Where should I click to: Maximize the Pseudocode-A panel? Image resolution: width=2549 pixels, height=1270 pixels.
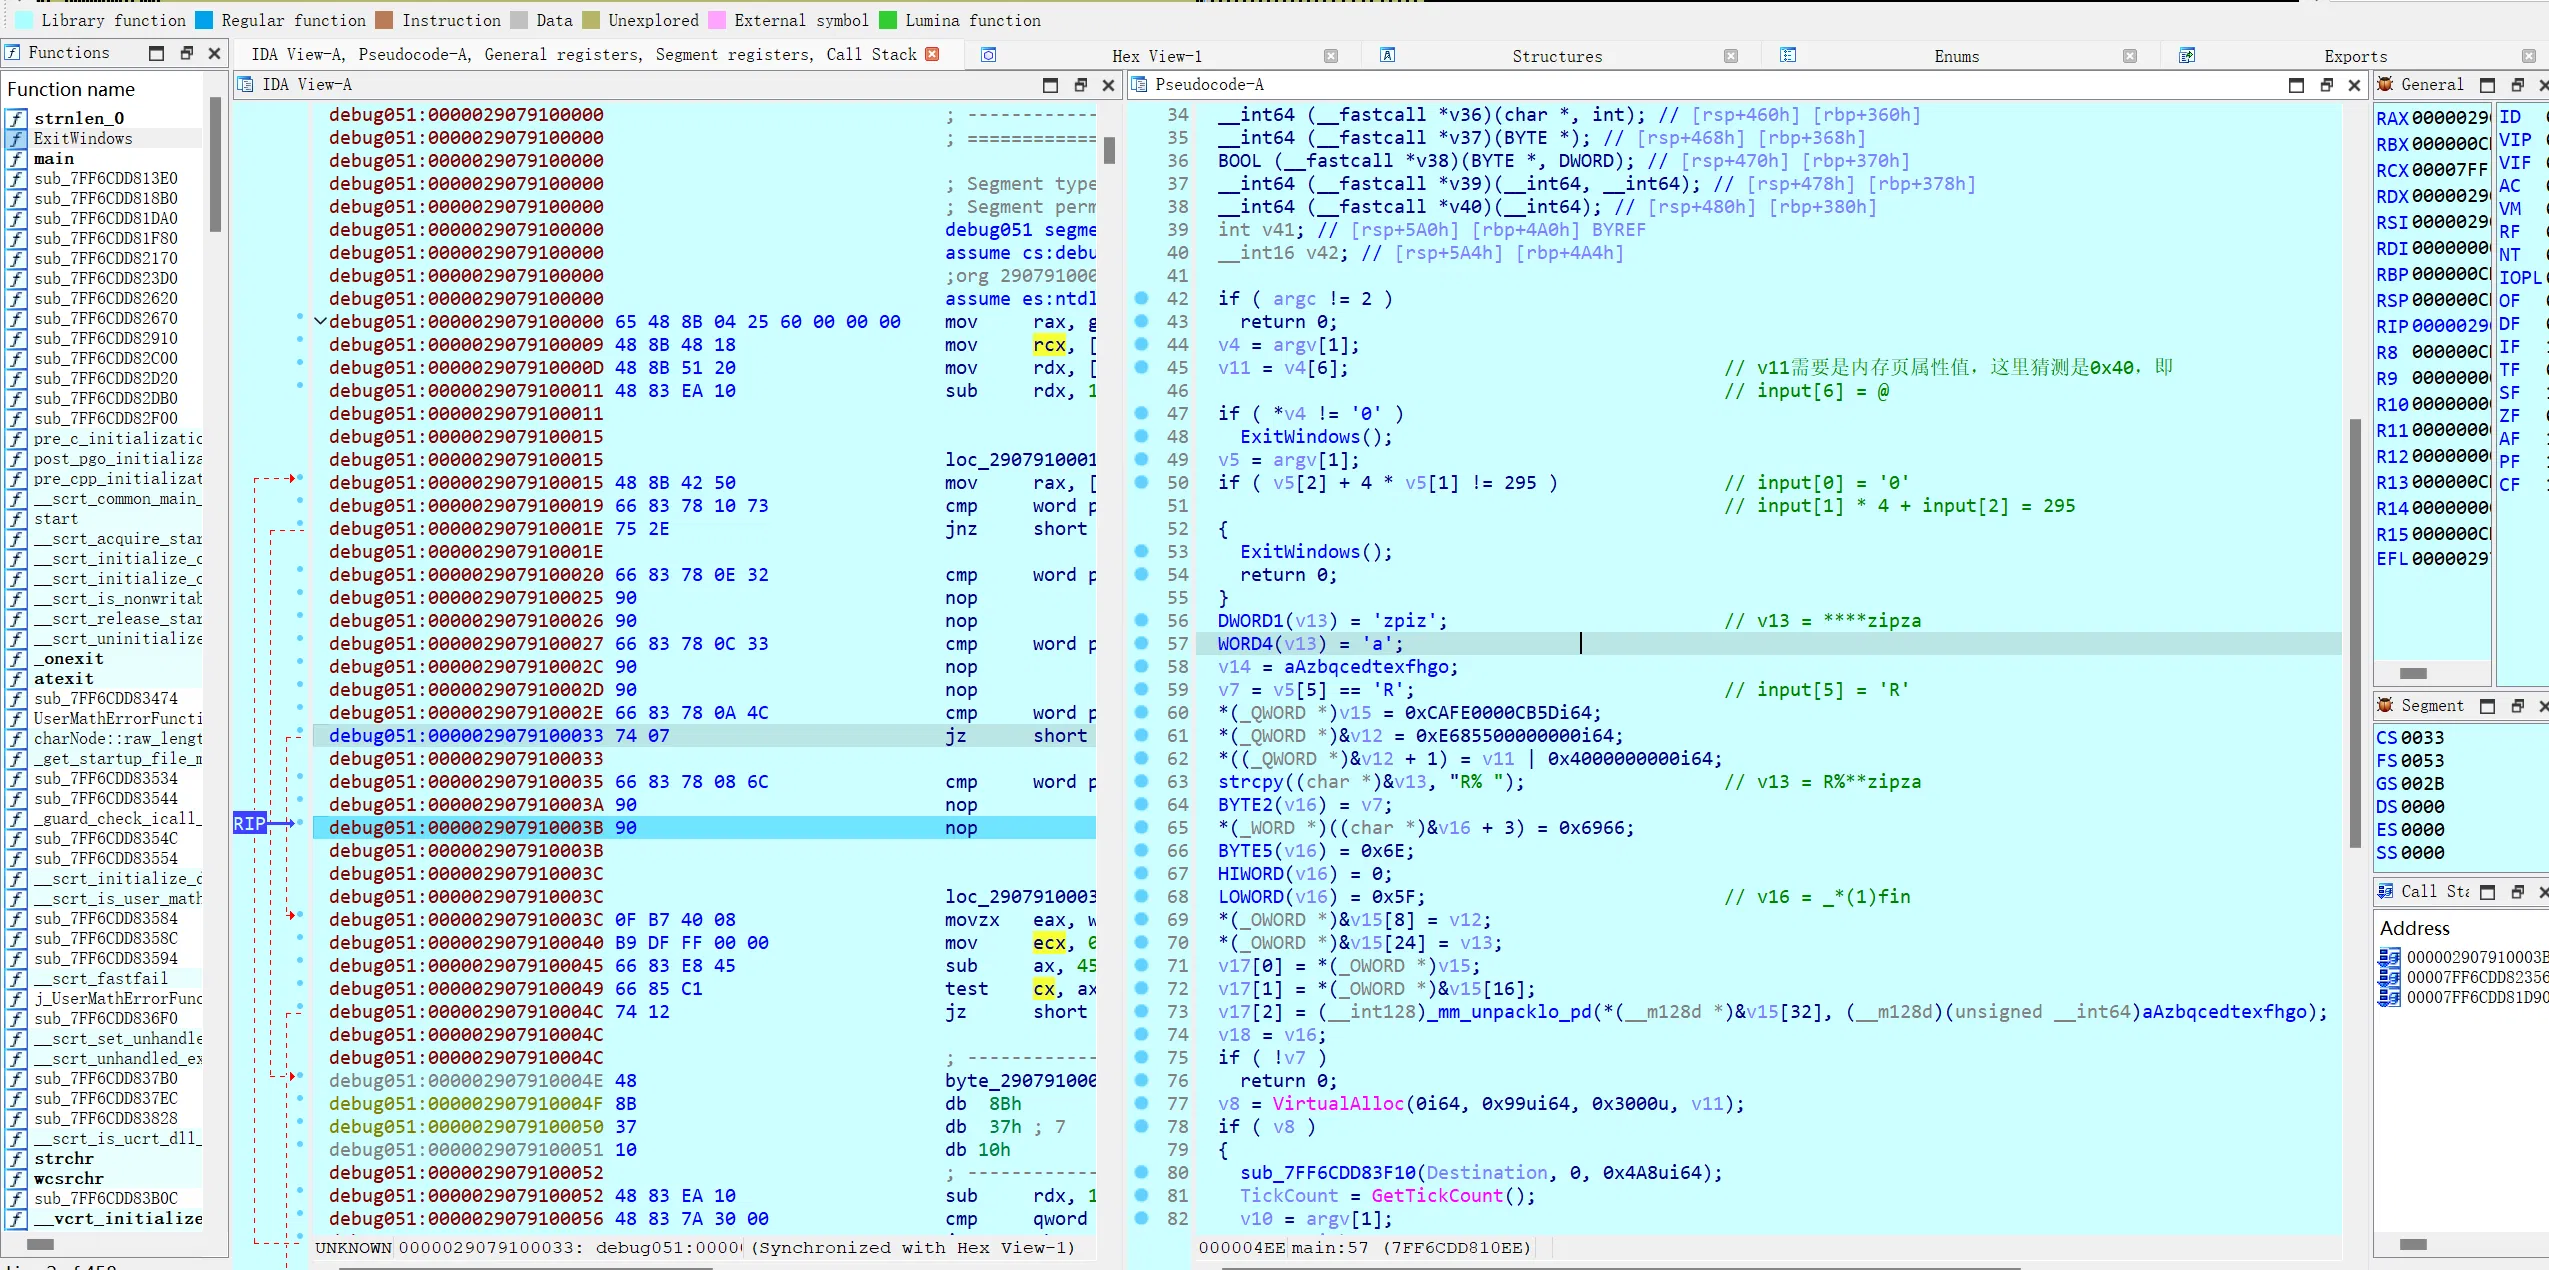pyautogui.click(x=2296, y=85)
